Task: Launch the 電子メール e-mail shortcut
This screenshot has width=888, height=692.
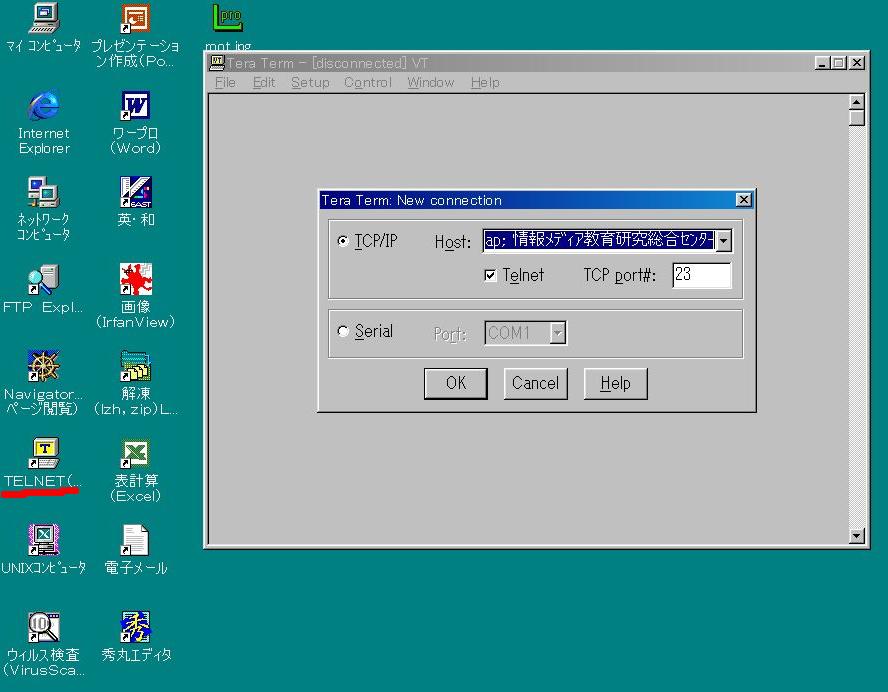Action: pyautogui.click(x=135, y=540)
